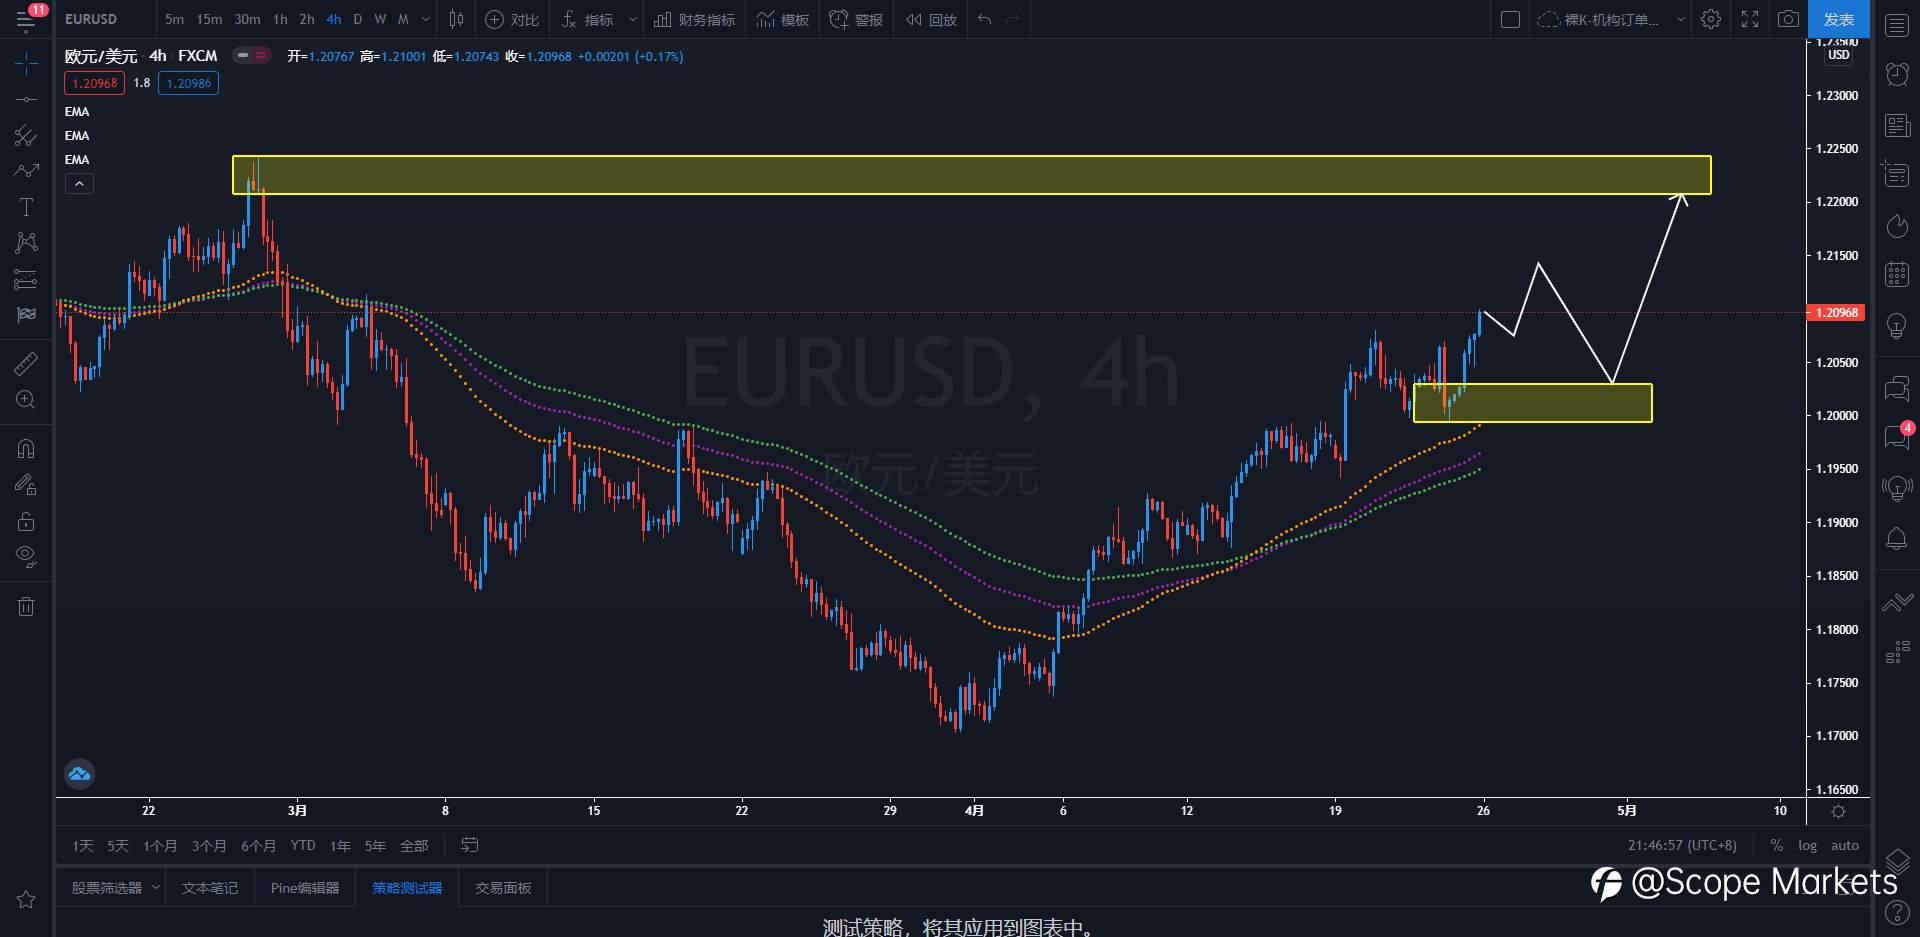Click the 对比 compare button
The image size is (1920, 937).
(x=512, y=19)
